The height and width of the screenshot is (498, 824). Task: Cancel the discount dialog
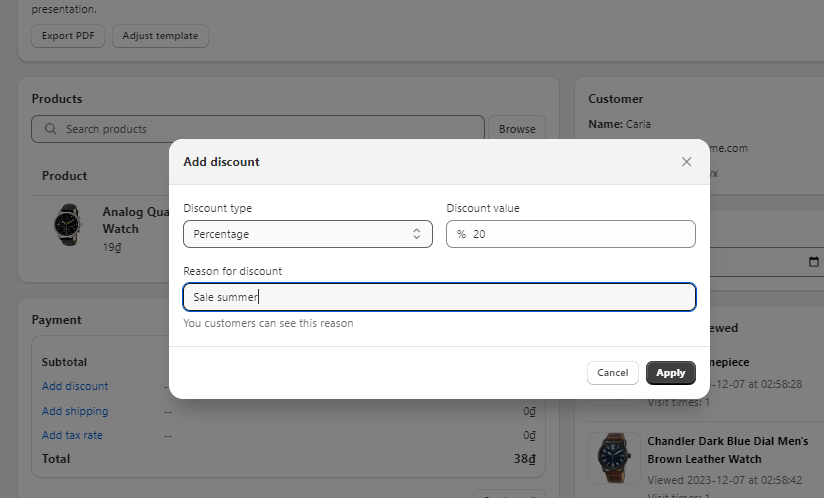point(612,373)
